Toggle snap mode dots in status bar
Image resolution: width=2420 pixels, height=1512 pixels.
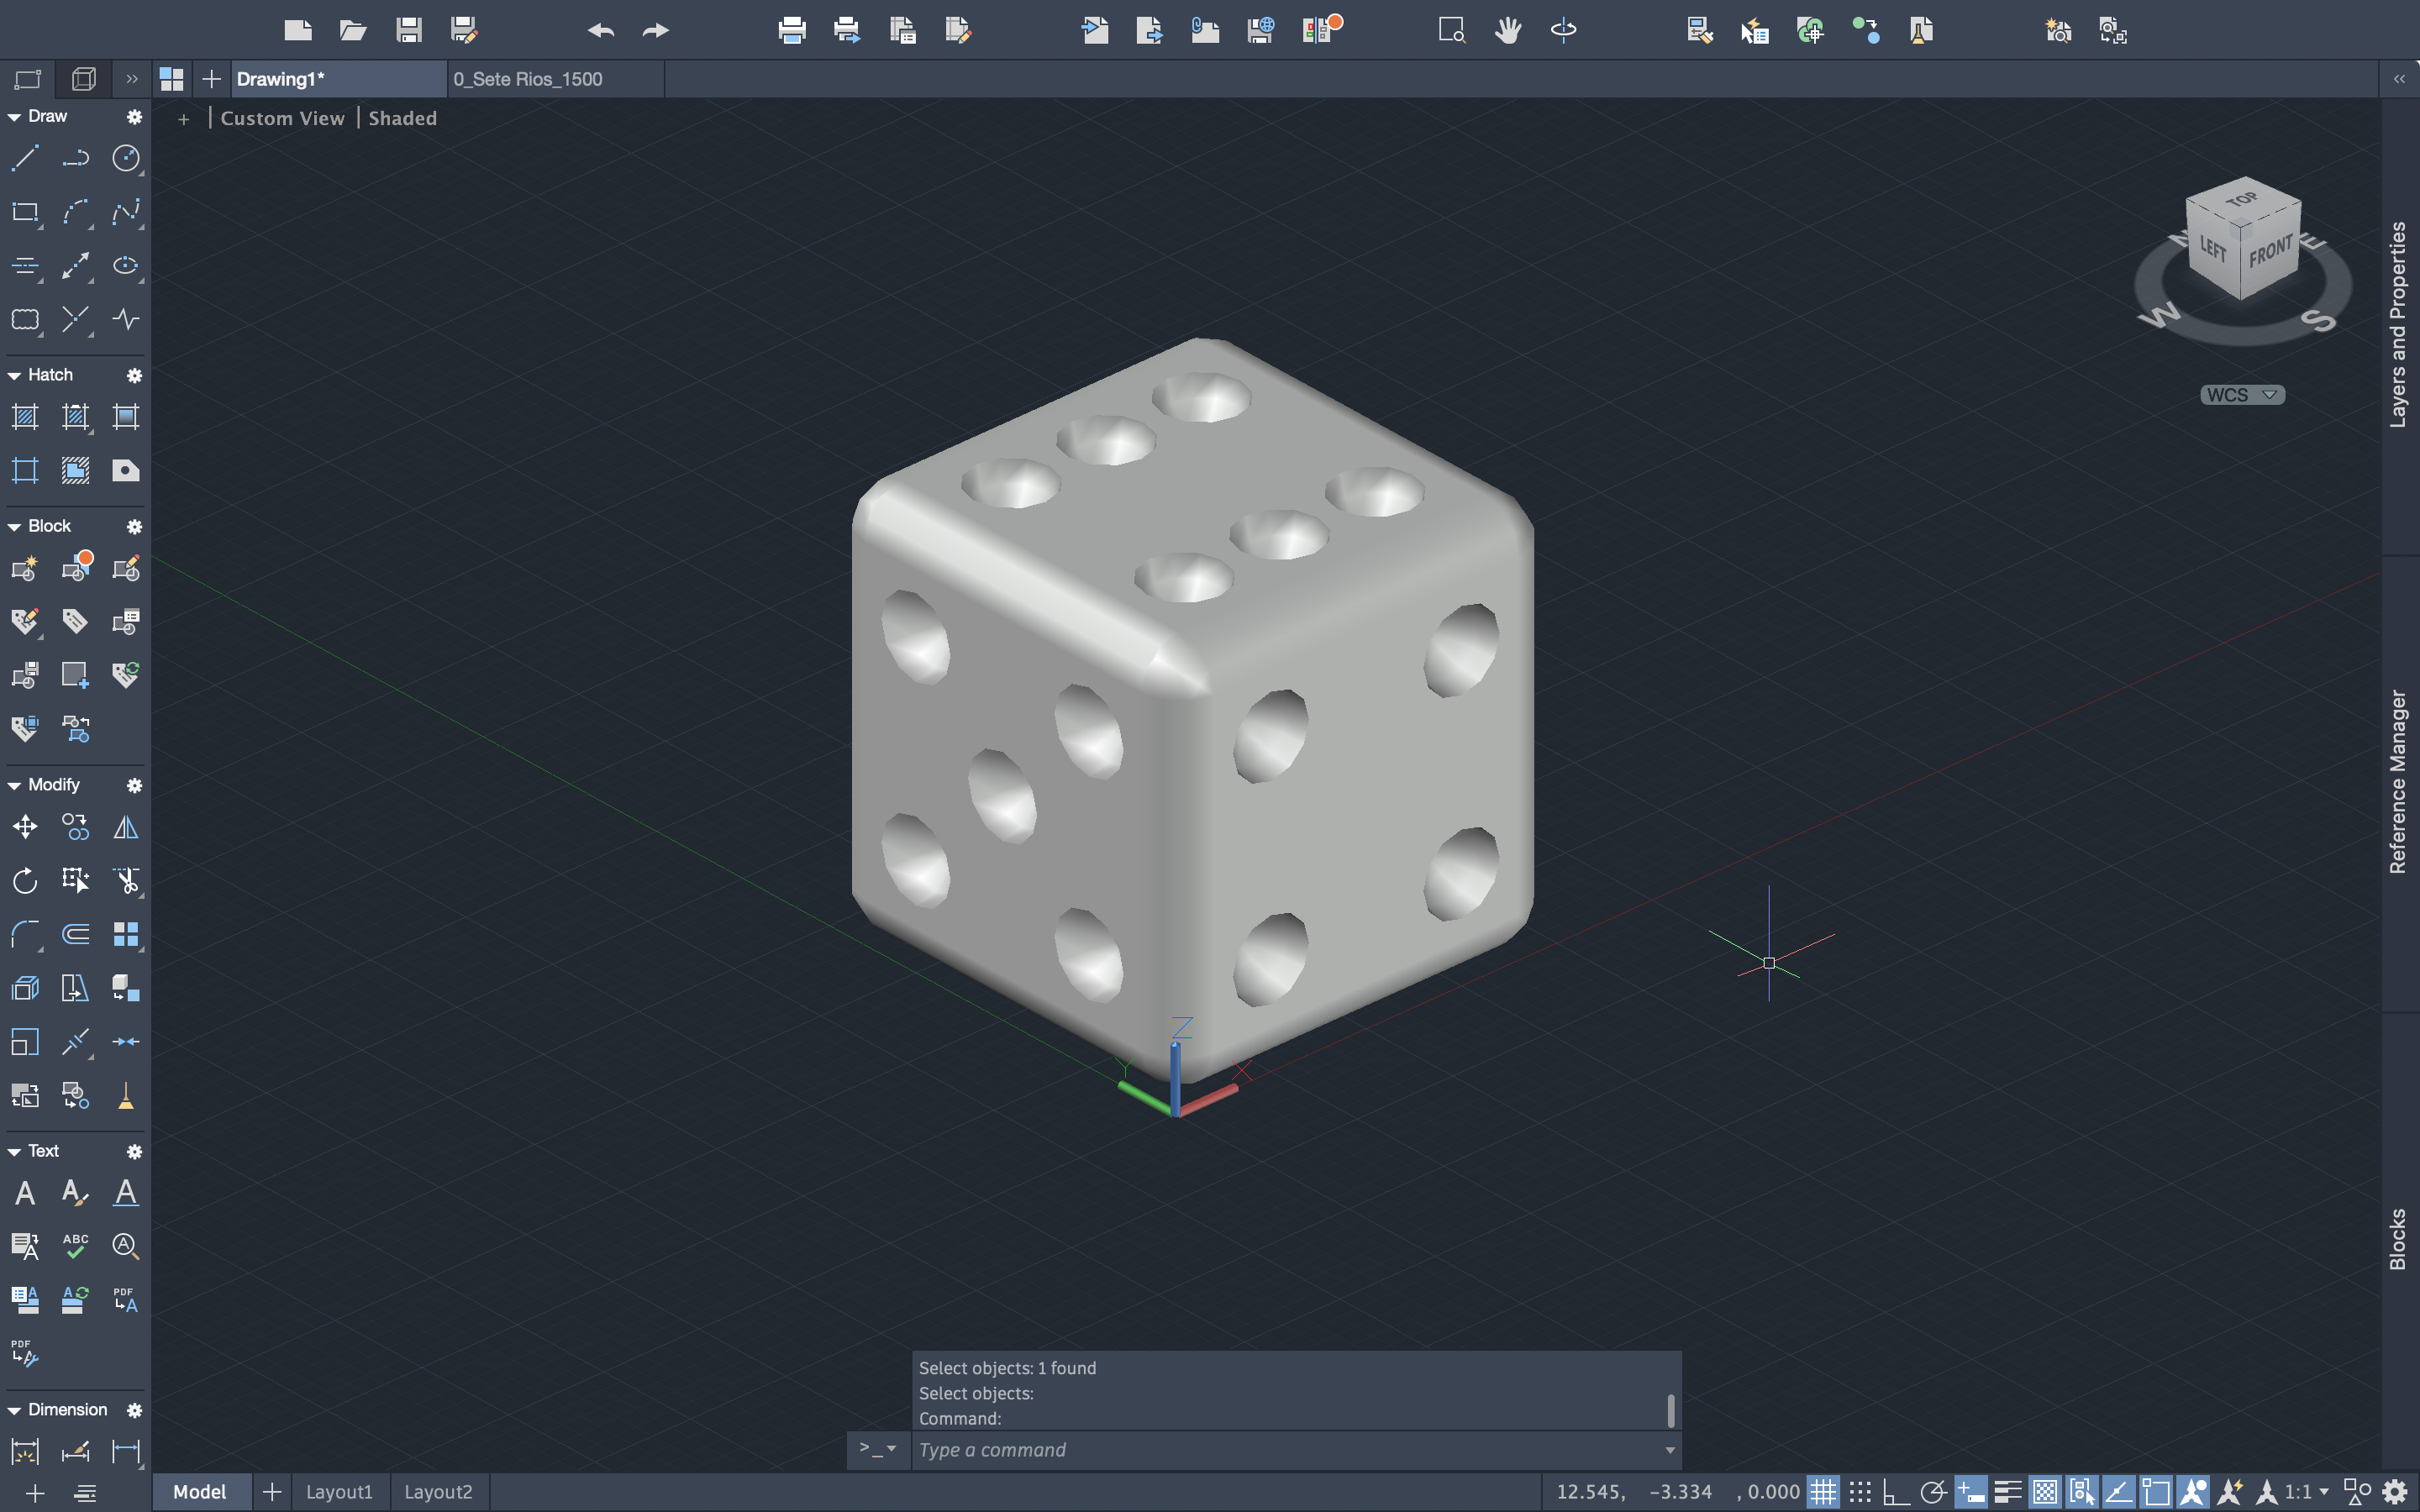pyautogui.click(x=1860, y=1492)
